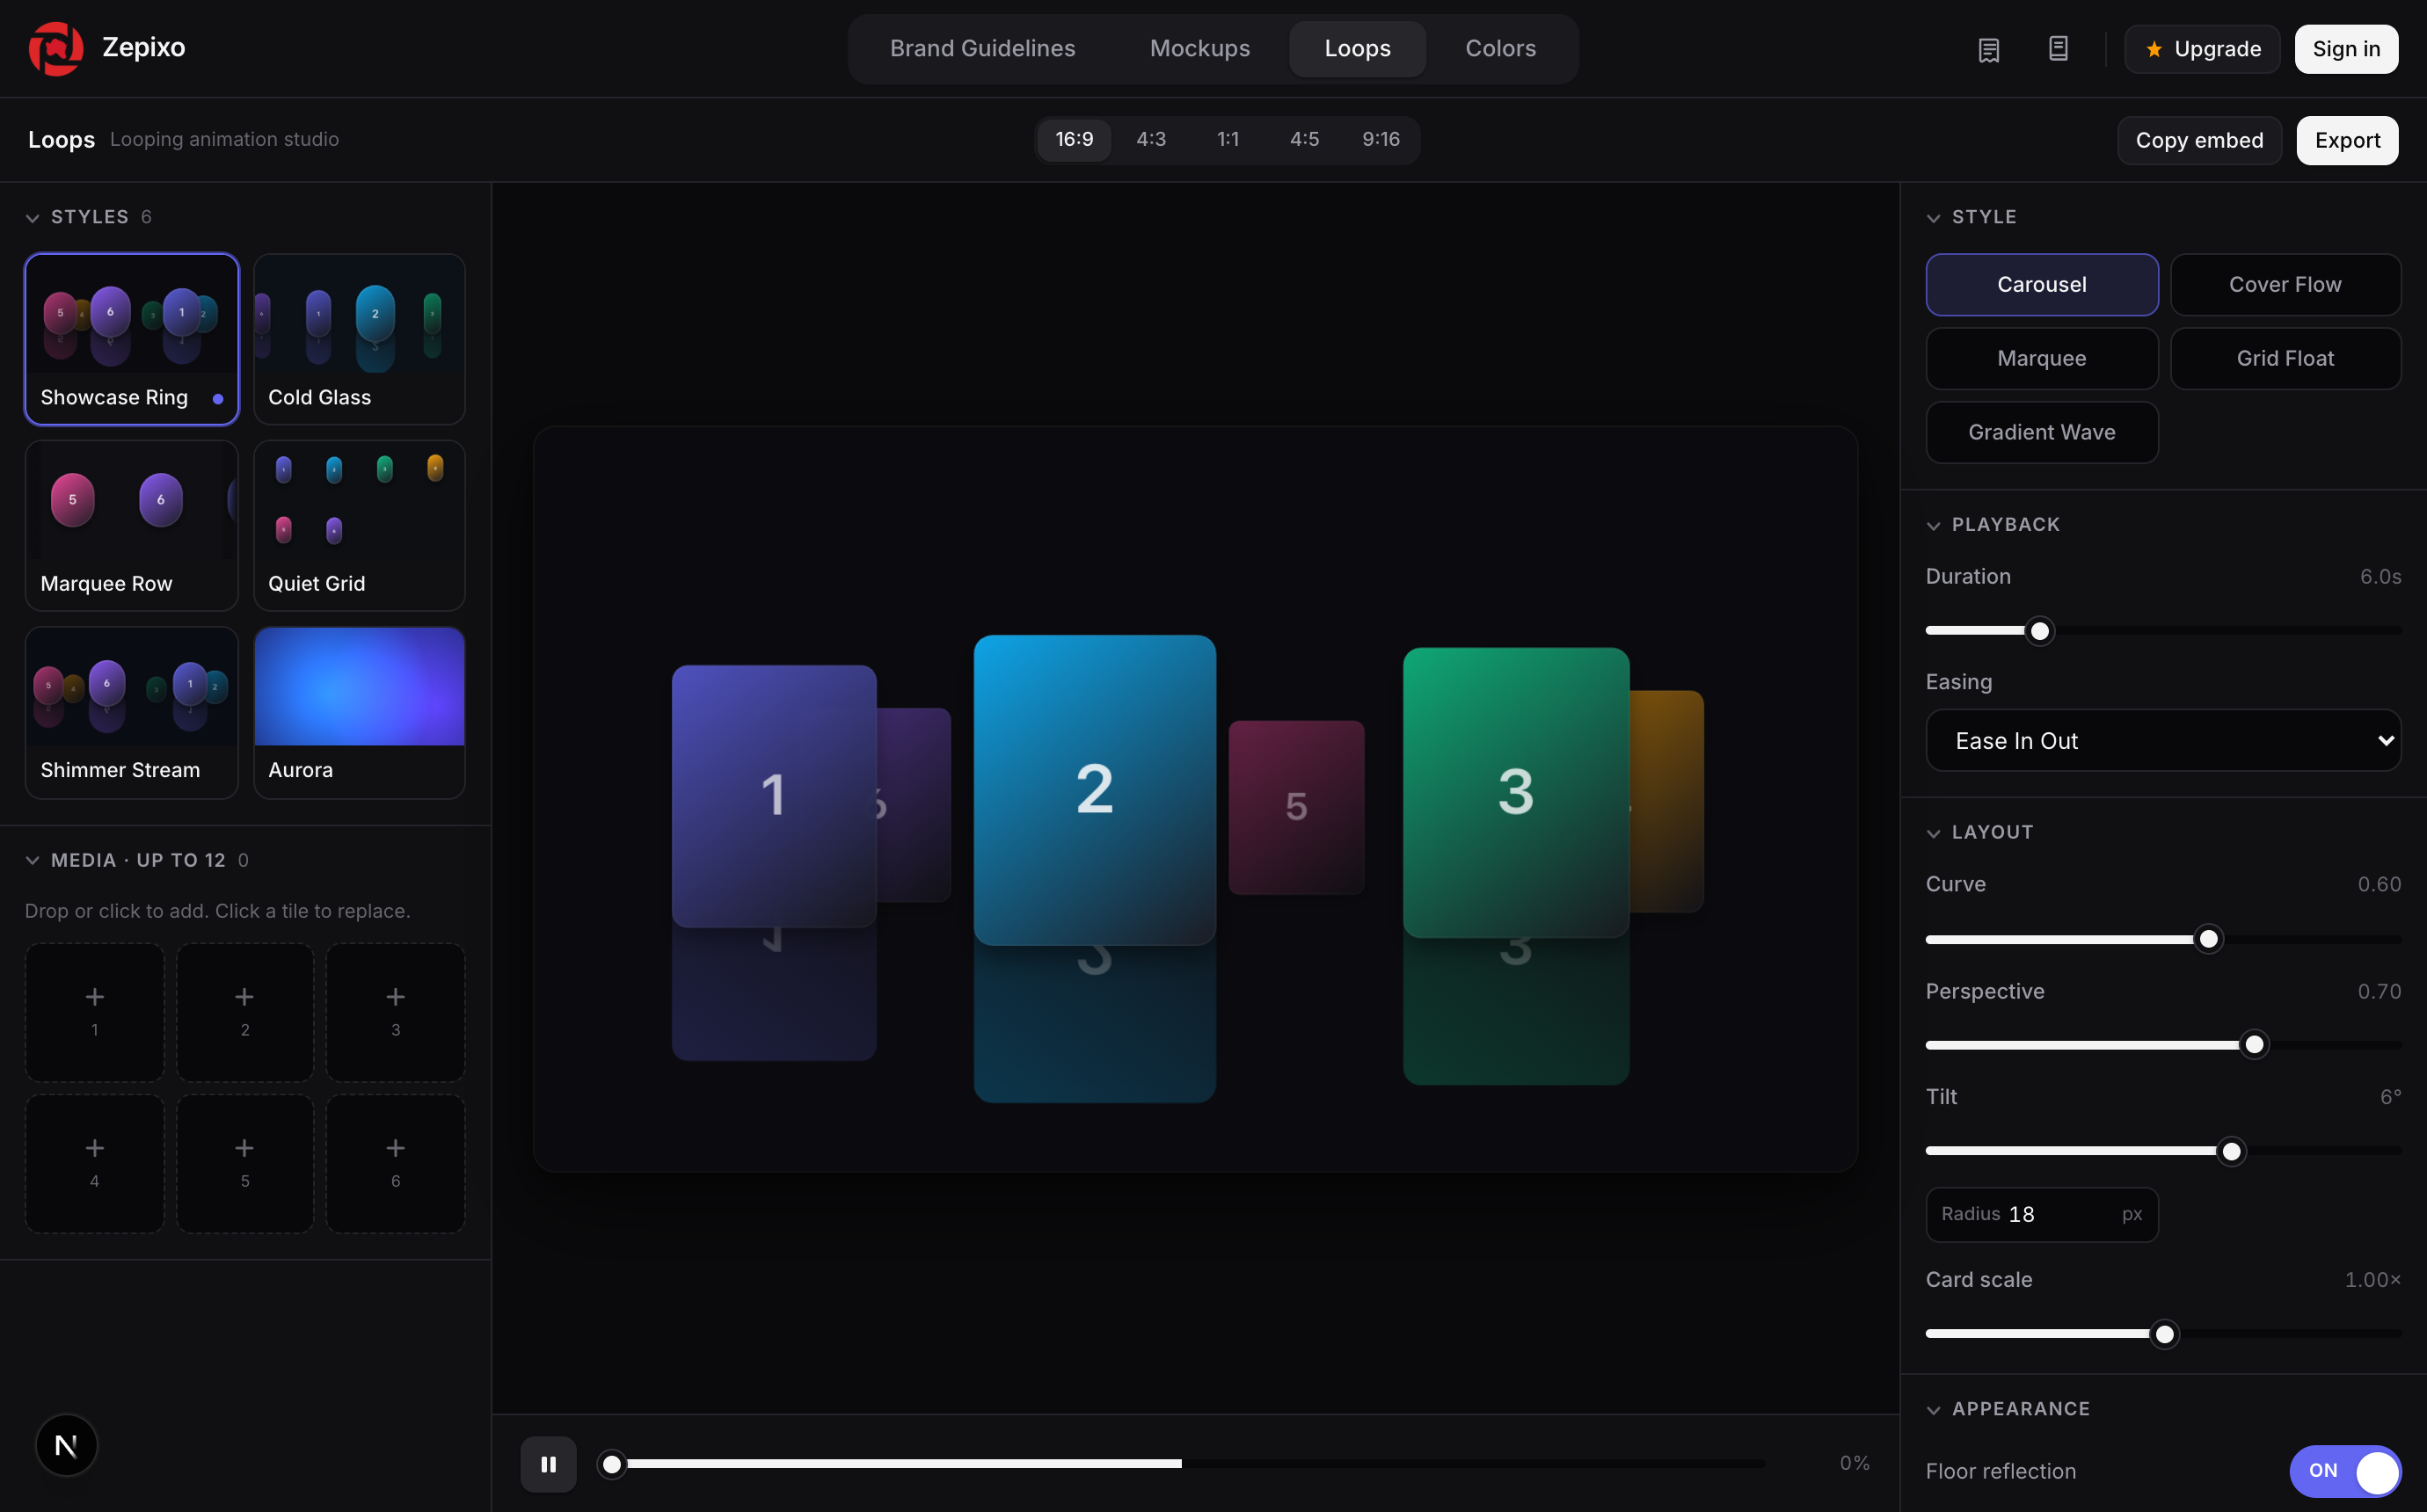Open the Easing dropdown
The image size is (2427, 1512).
(2163, 740)
